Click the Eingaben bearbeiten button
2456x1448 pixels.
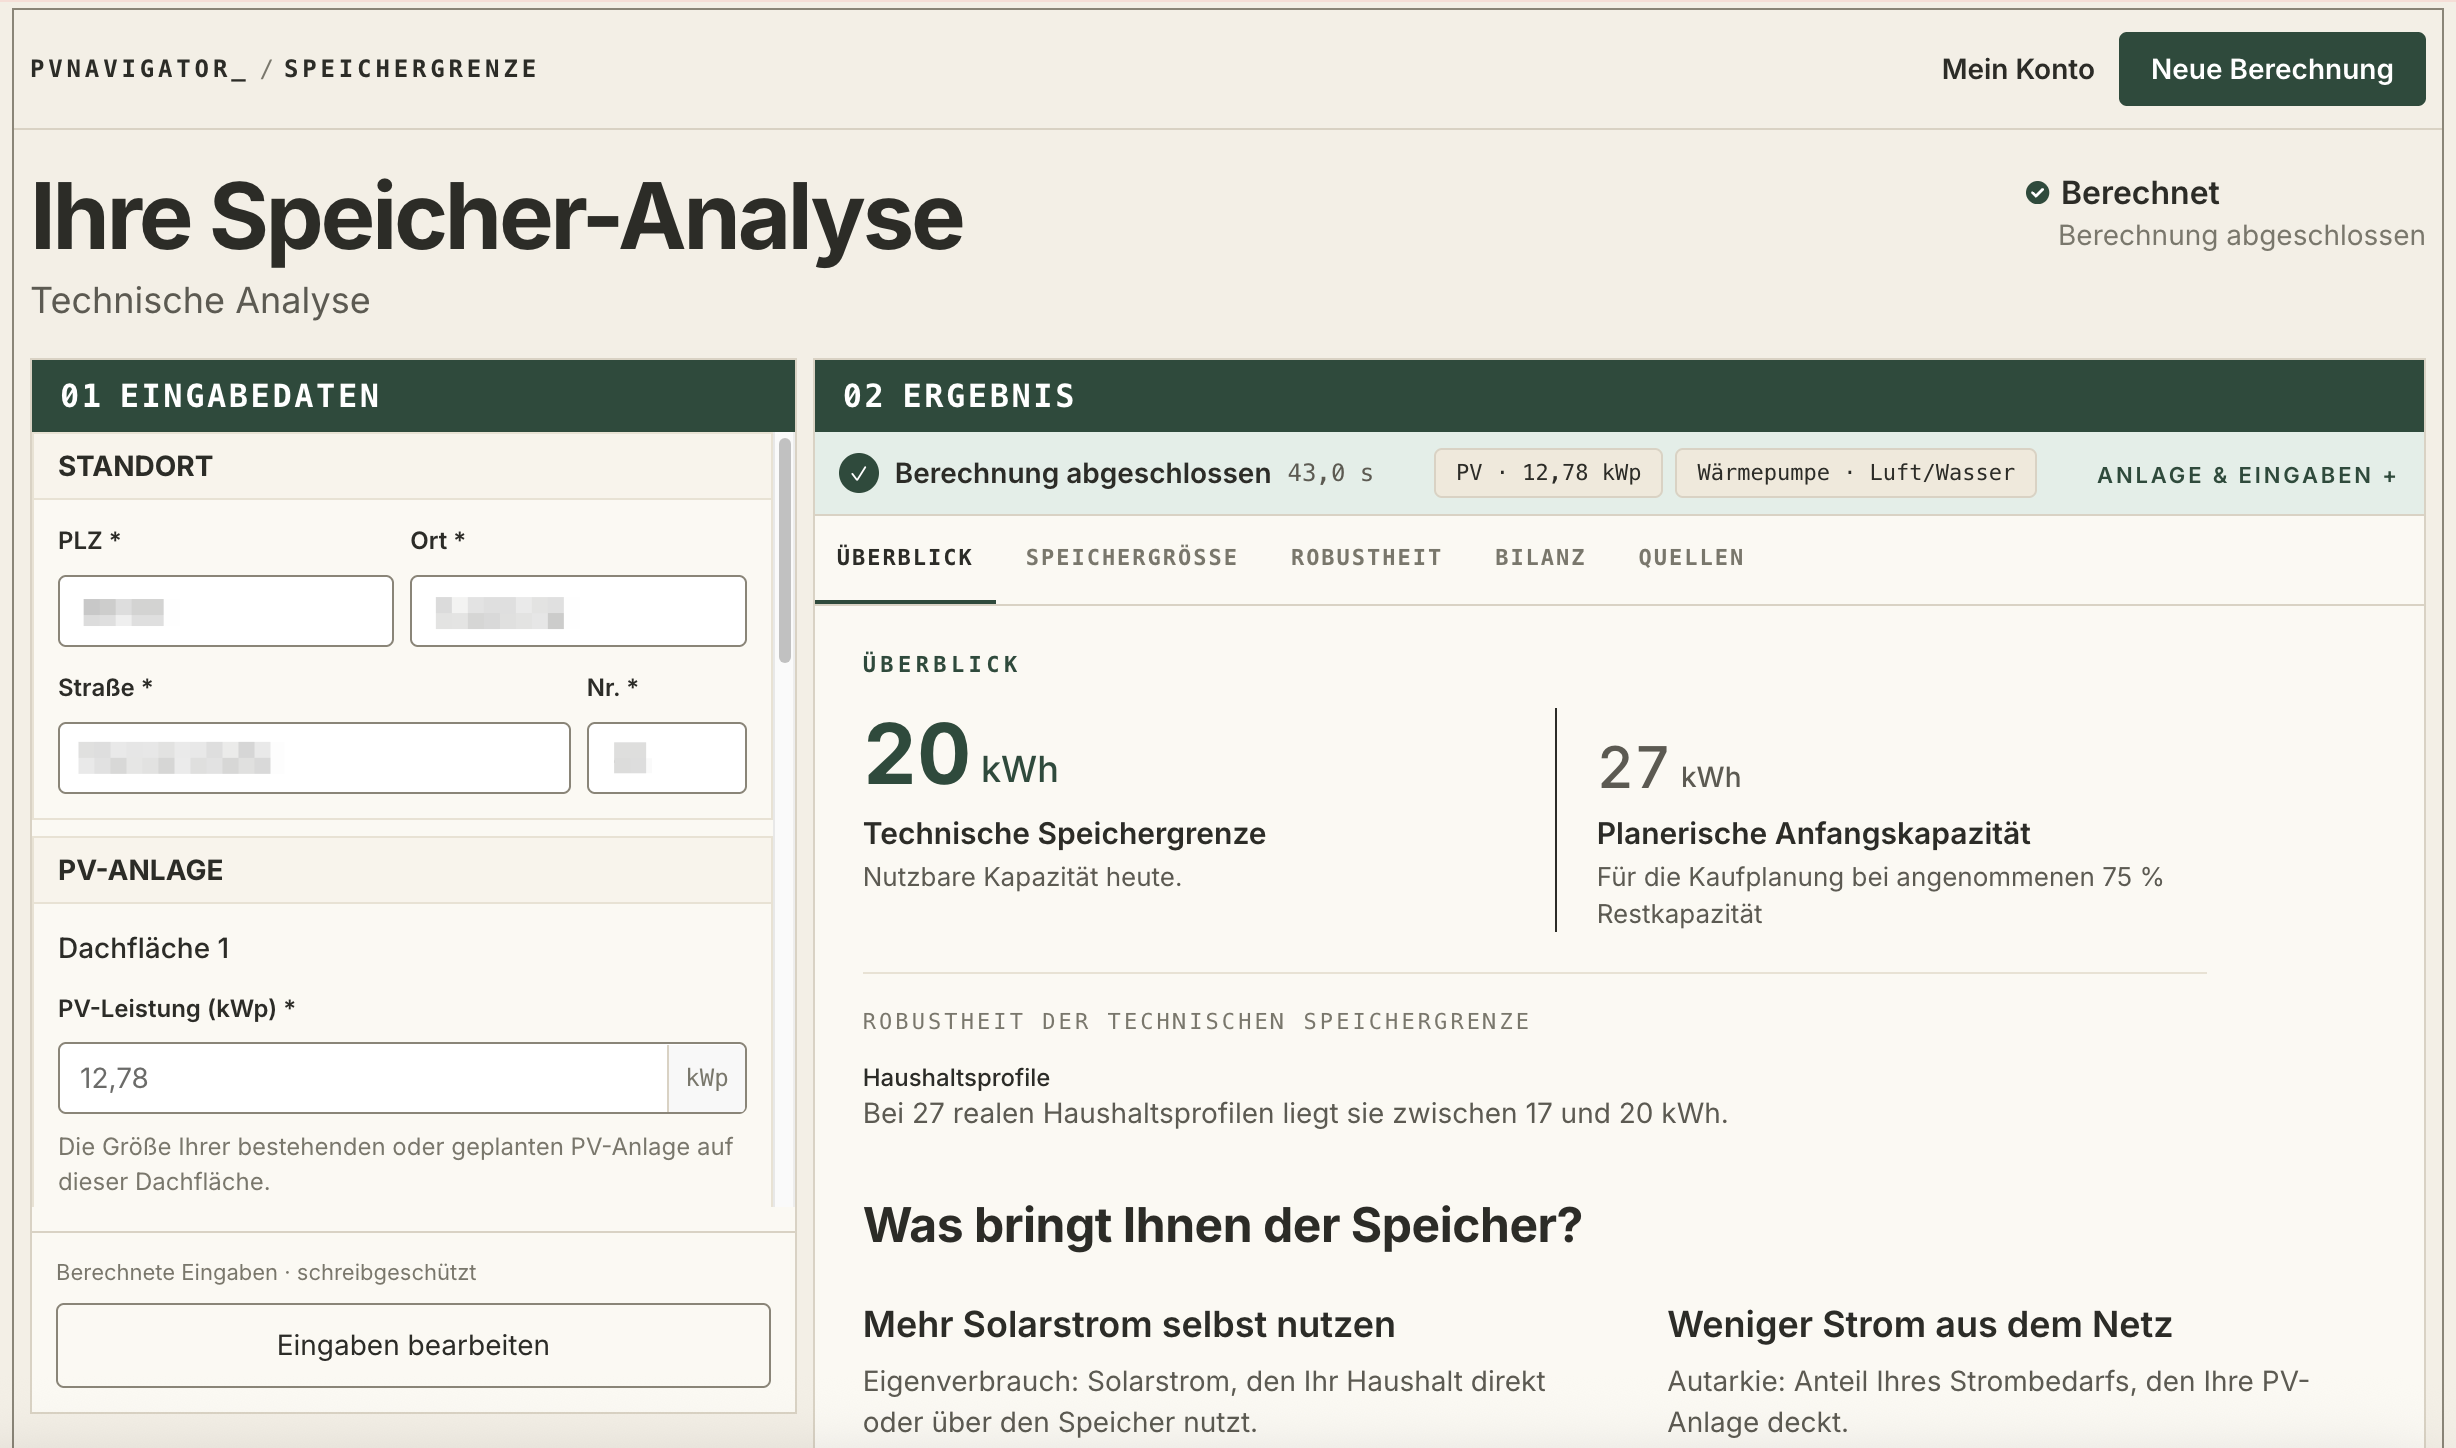(413, 1345)
